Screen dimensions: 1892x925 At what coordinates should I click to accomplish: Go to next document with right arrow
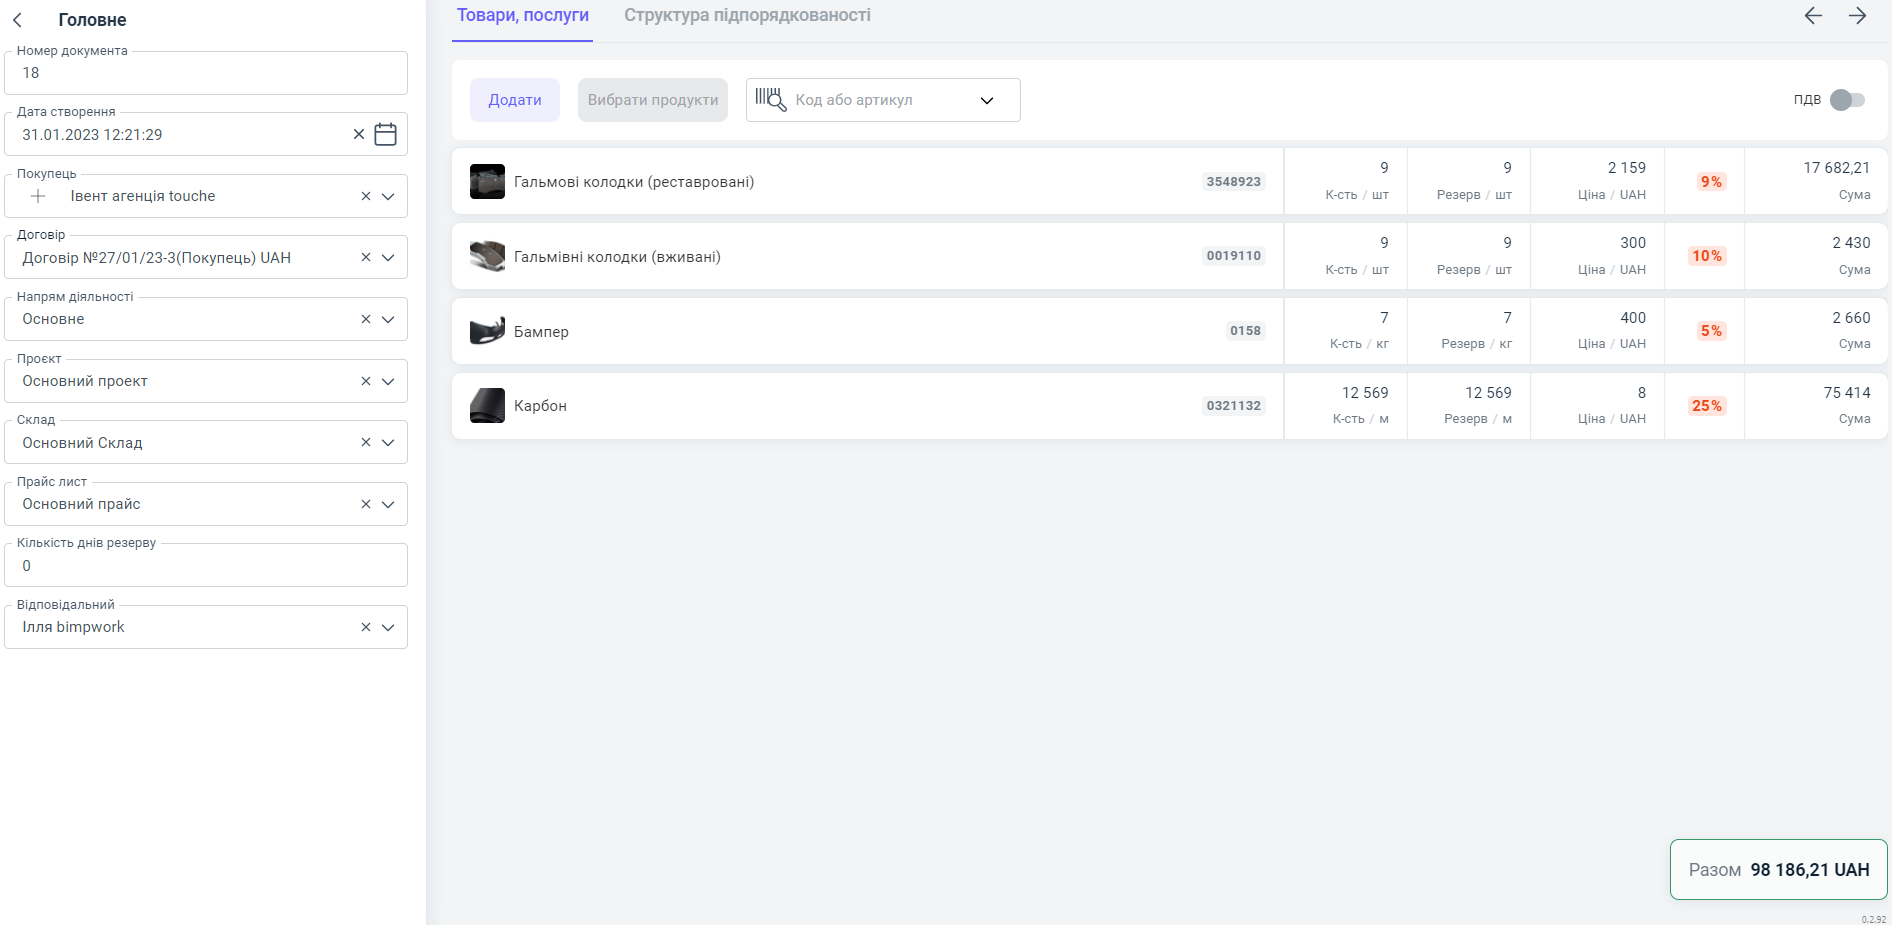[1857, 16]
